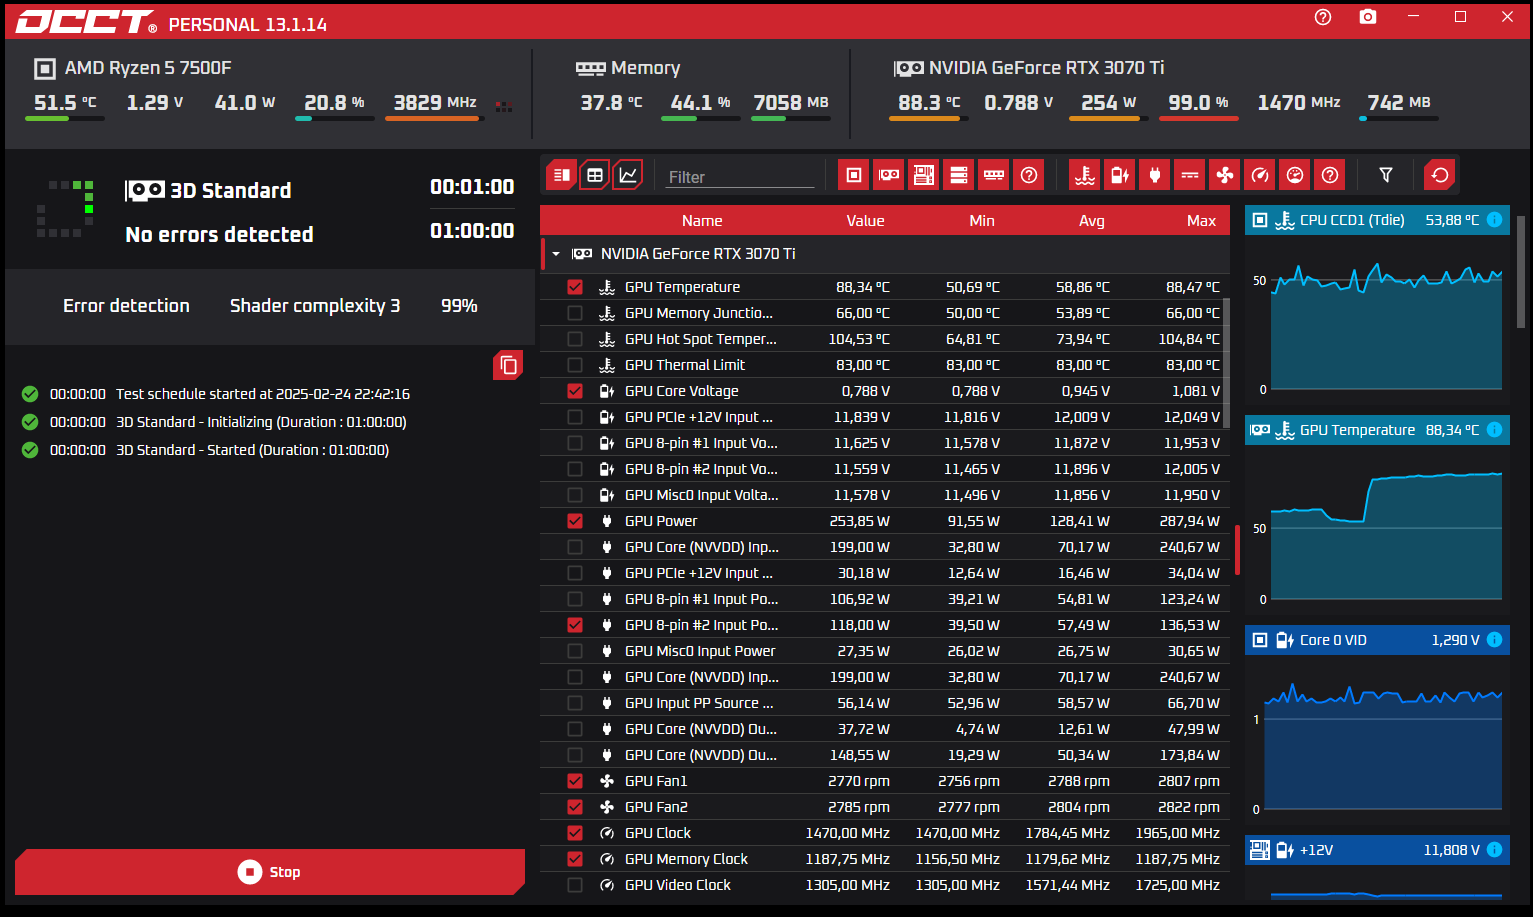Filter sensors by fan speed type
The width and height of the screenshot is (1533, 917).
1225,175
